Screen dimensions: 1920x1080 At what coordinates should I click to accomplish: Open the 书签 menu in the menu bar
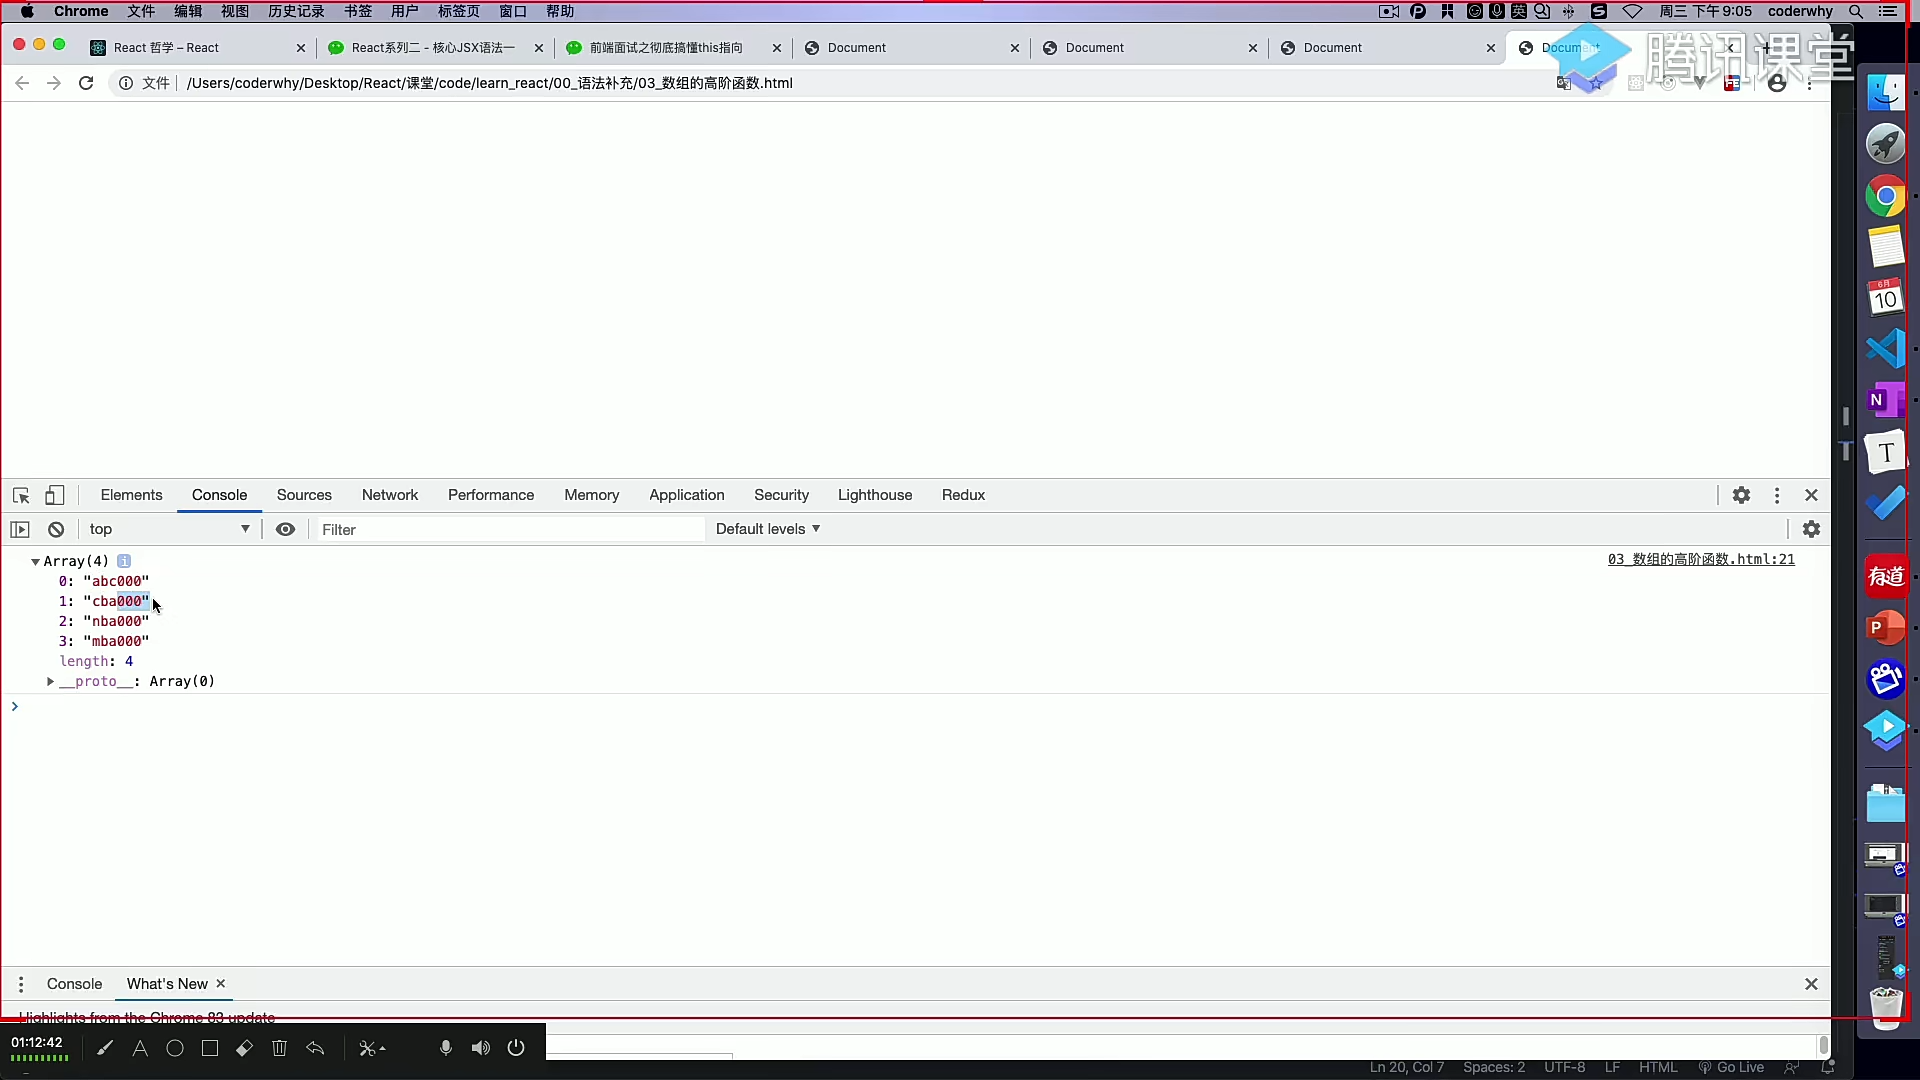click(x=358, y=11)
